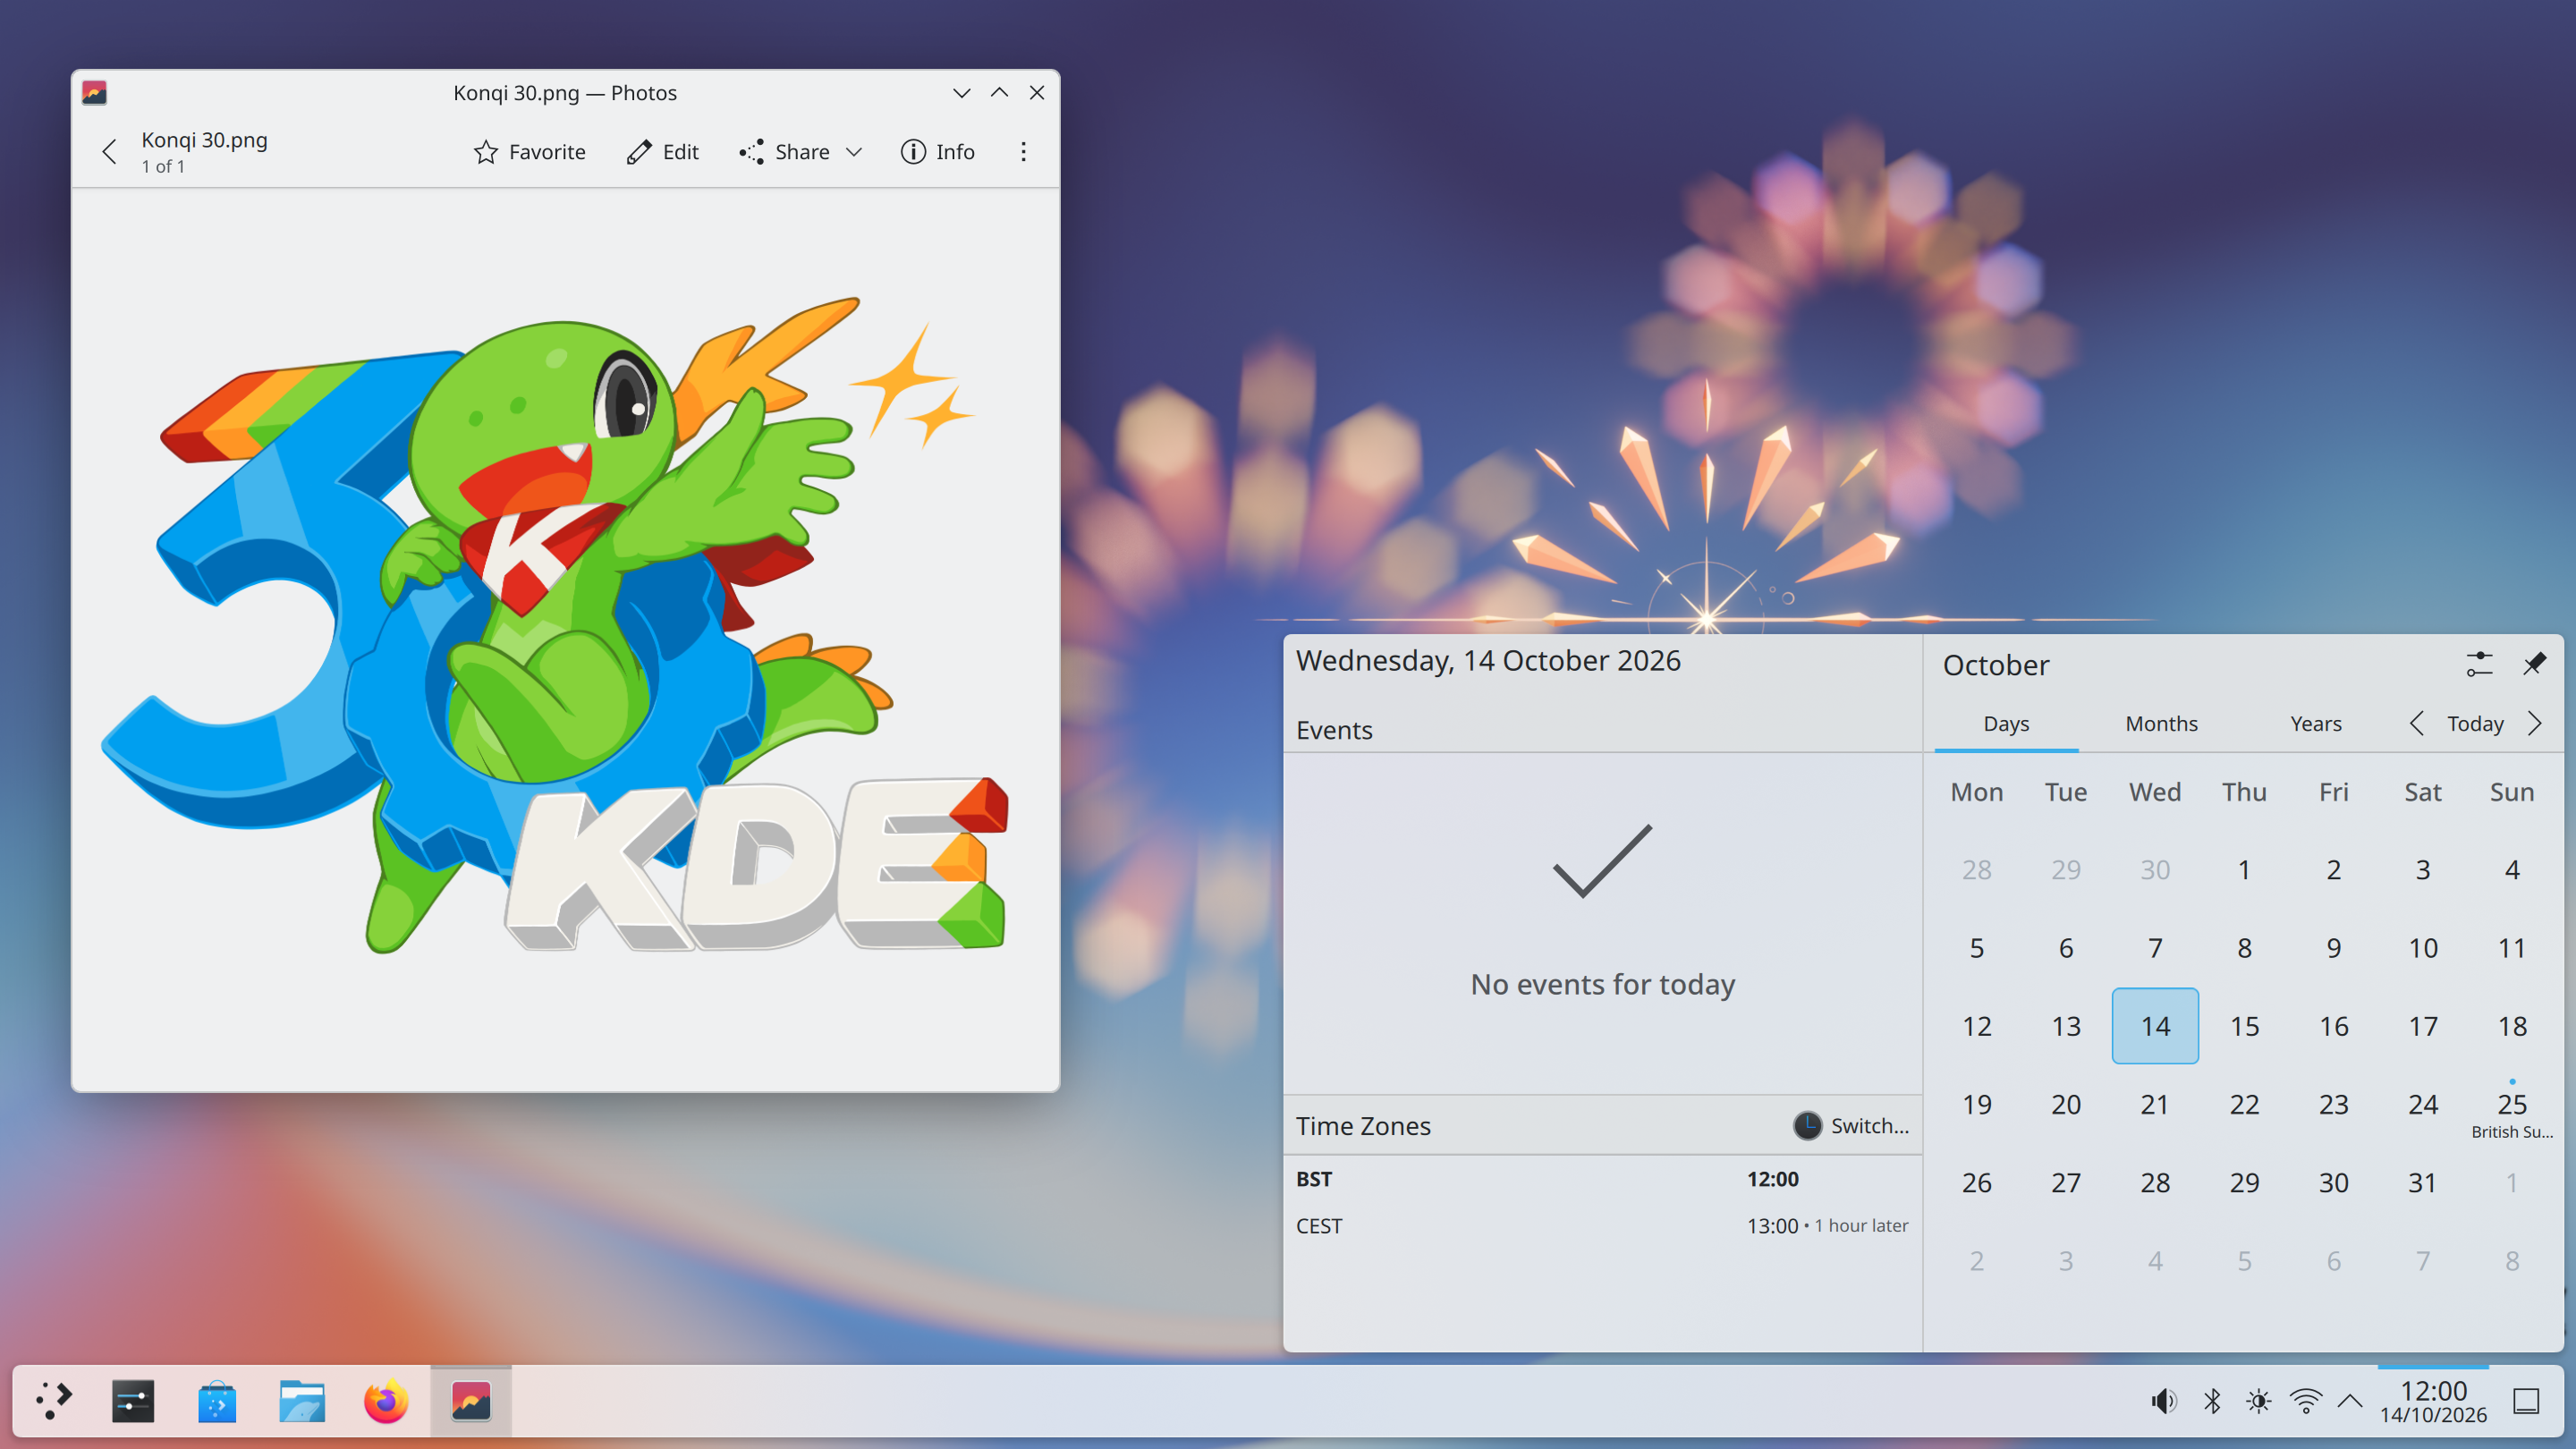The width and height of the screenshot is (2576, 1449).
Task: Click the Konqi 30 image in the viewer
Action: click(555, 625)
